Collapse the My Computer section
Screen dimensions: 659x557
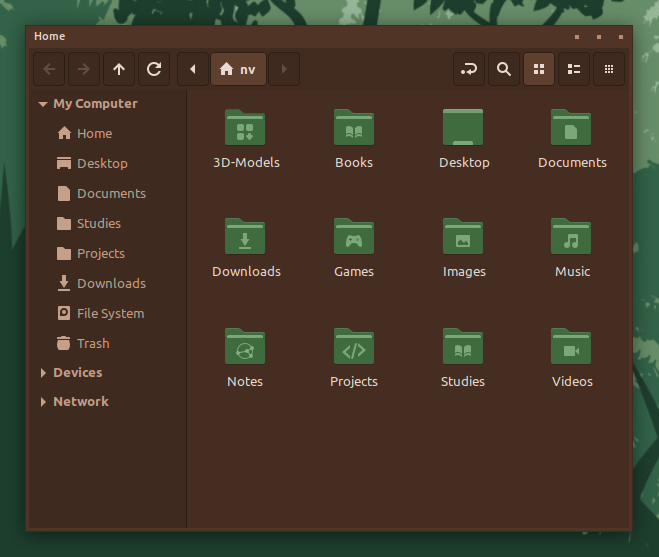click(43, 104)
